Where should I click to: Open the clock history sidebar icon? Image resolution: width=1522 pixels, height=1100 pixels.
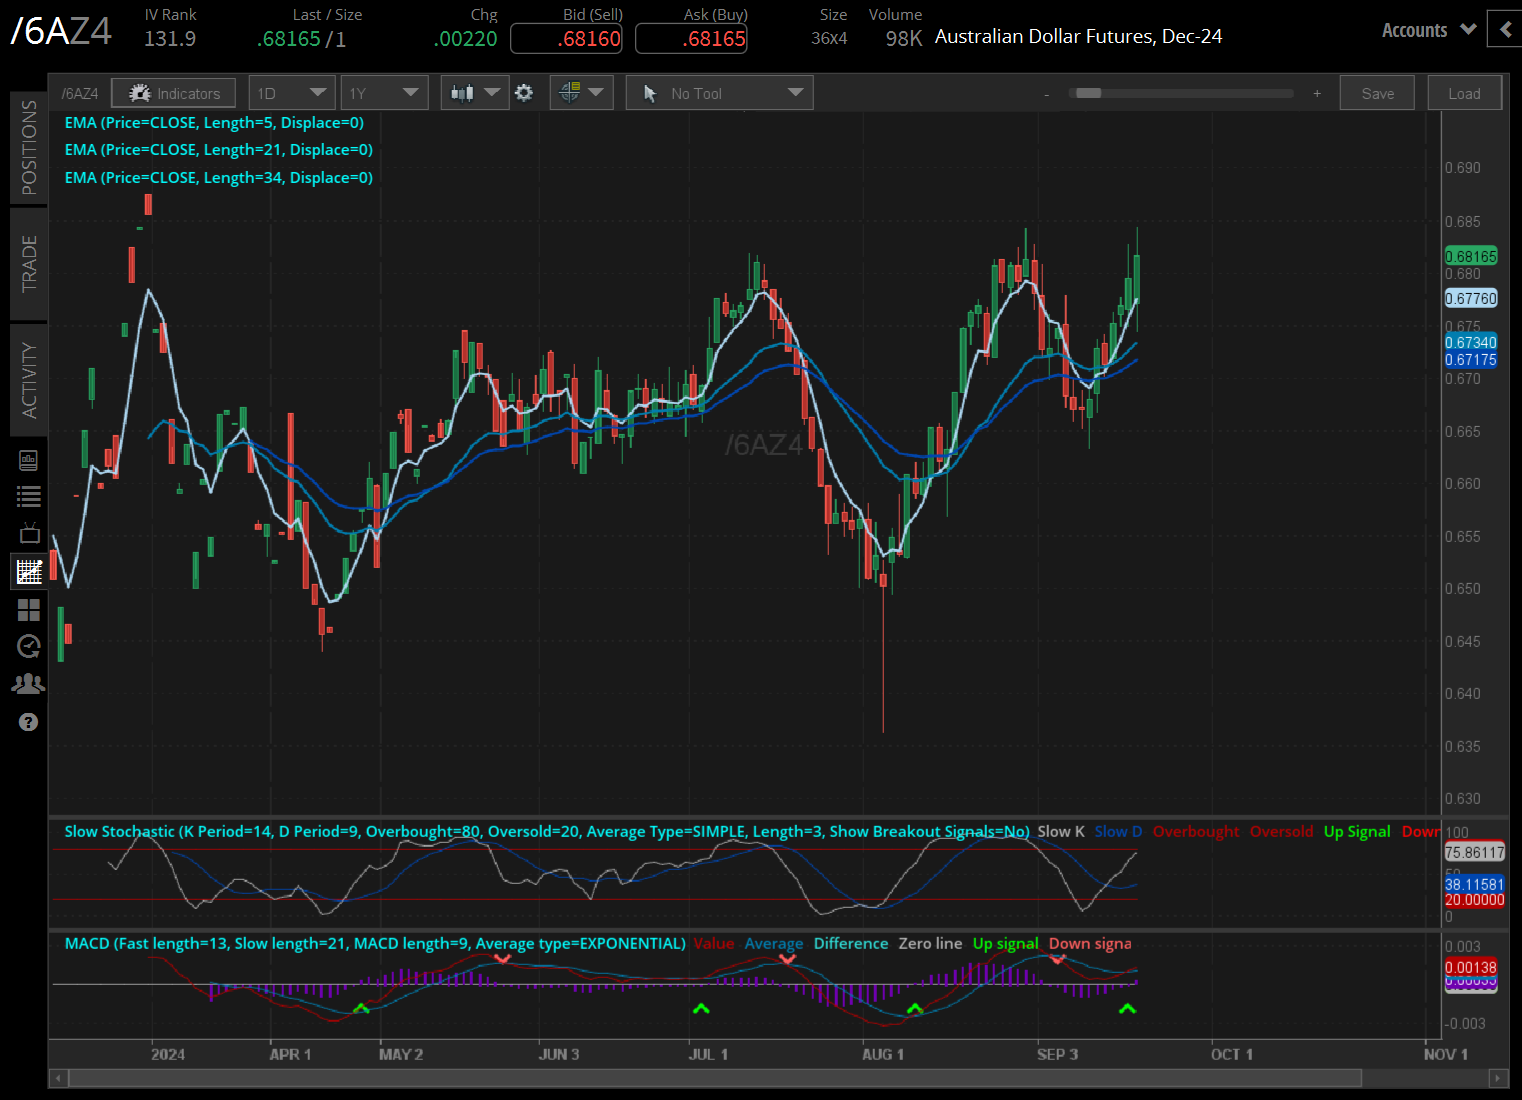28,647
